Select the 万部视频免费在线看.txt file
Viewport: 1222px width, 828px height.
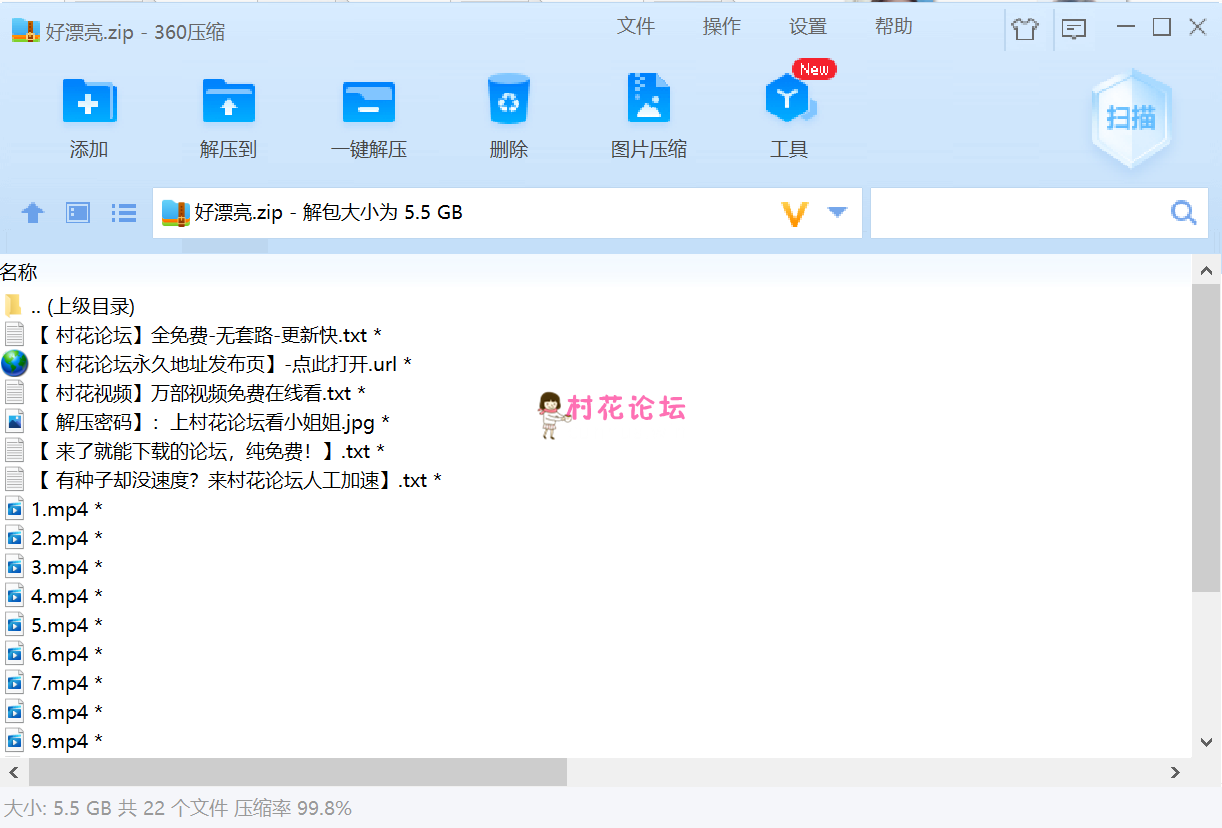coord(596,393)
